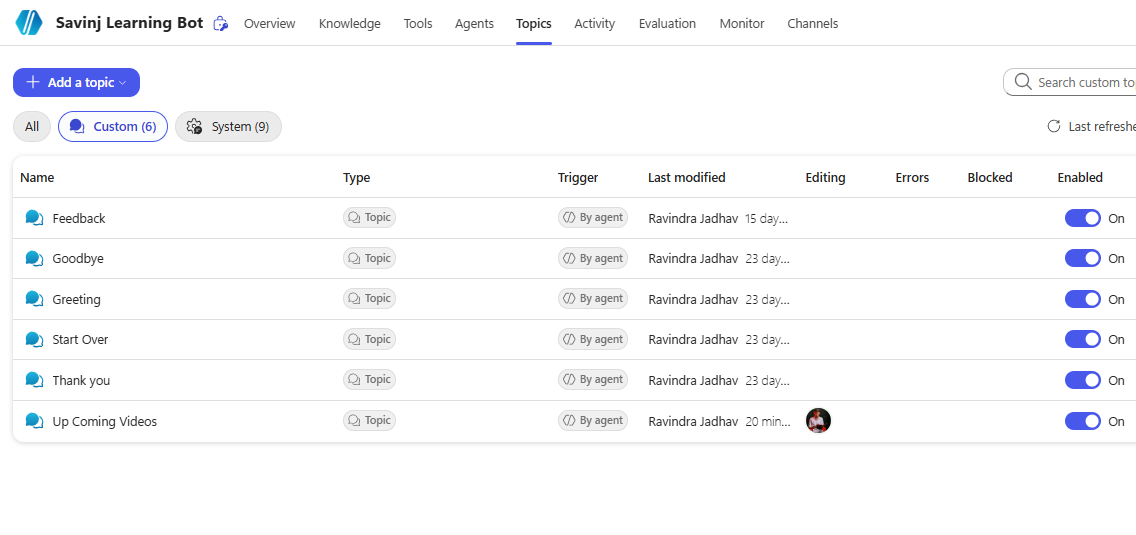Click the Topic type badge in Up Coming Videos row

click(x=369, y=420)
